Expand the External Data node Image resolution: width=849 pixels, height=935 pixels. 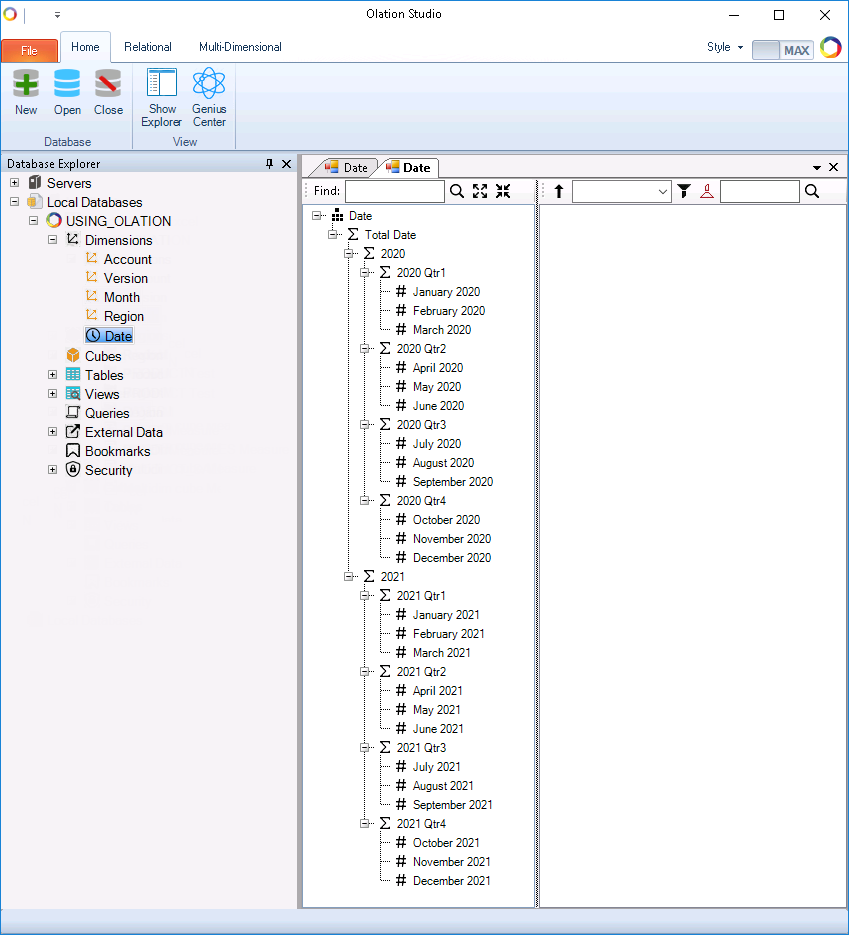[52, 432]
